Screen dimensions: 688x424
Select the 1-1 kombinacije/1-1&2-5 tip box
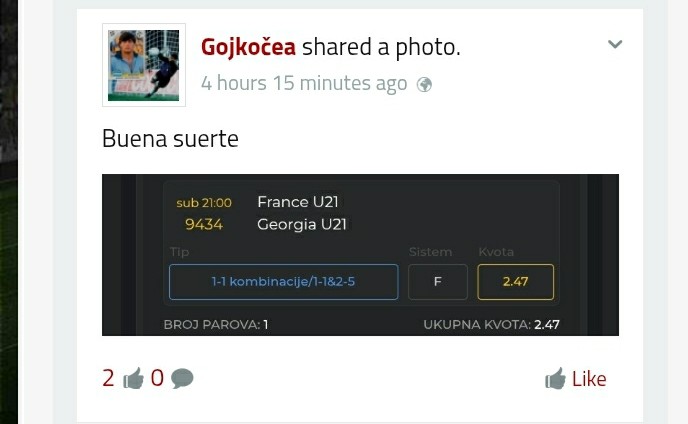point(283,282)
